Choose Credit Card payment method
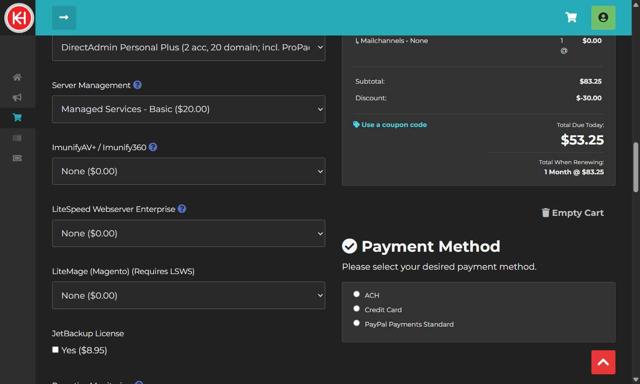 356,309
